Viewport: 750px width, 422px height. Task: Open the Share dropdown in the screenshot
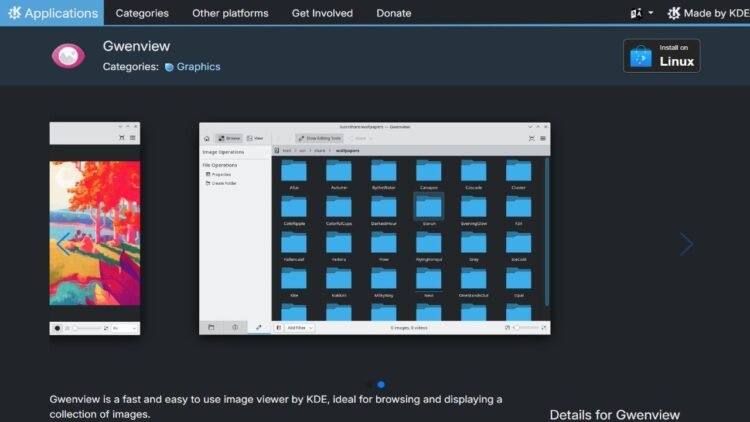360,138
